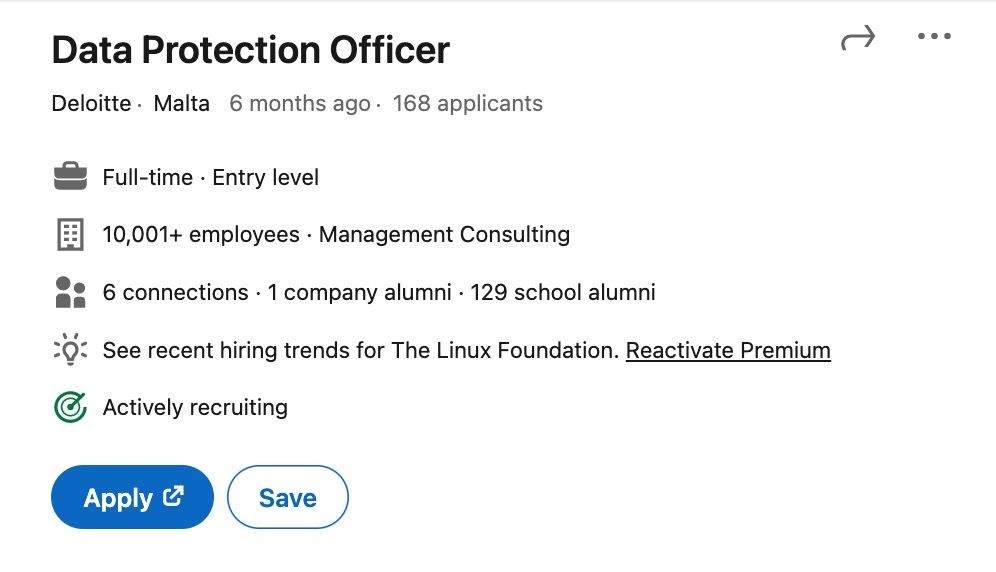Click the briefcase job type icon
The height and width of the screenshot is (572, 996).
tap(70, 178)
